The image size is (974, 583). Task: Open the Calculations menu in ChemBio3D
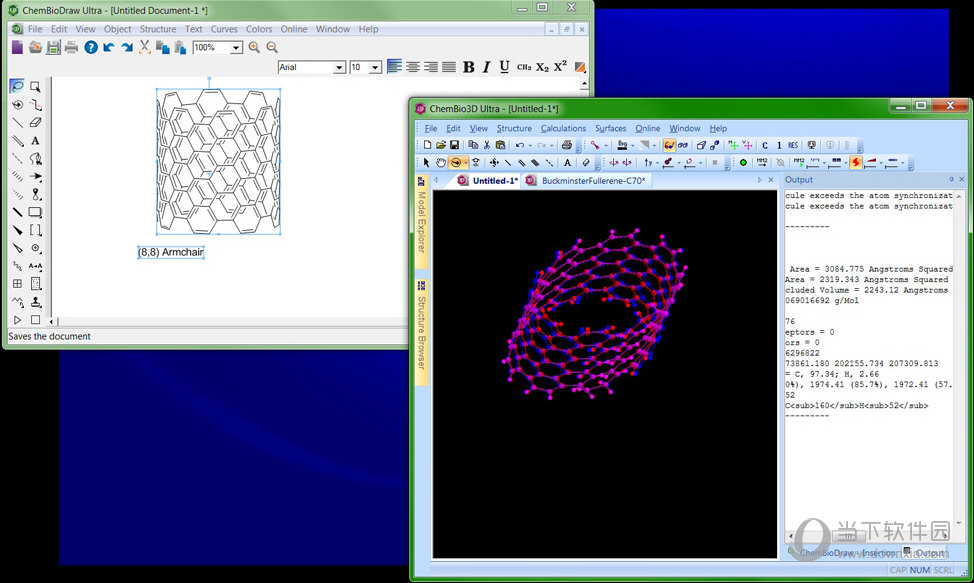[x=563, y=129]
